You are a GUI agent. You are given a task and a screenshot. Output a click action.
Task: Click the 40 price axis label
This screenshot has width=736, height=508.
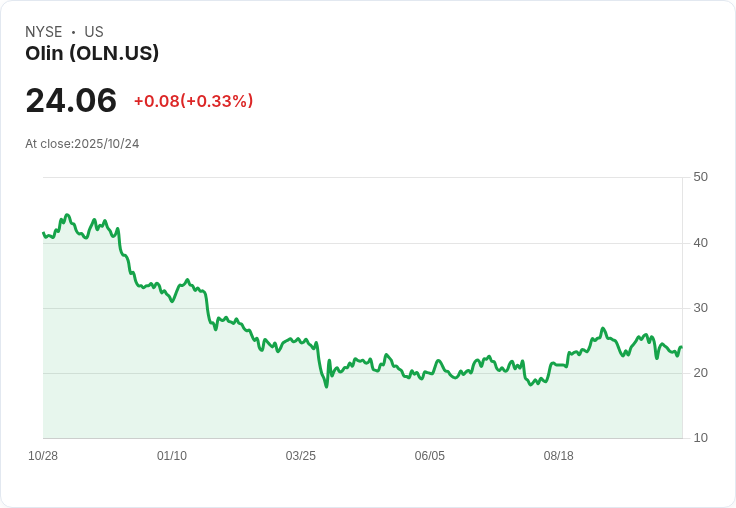click(x=700, y=242)
